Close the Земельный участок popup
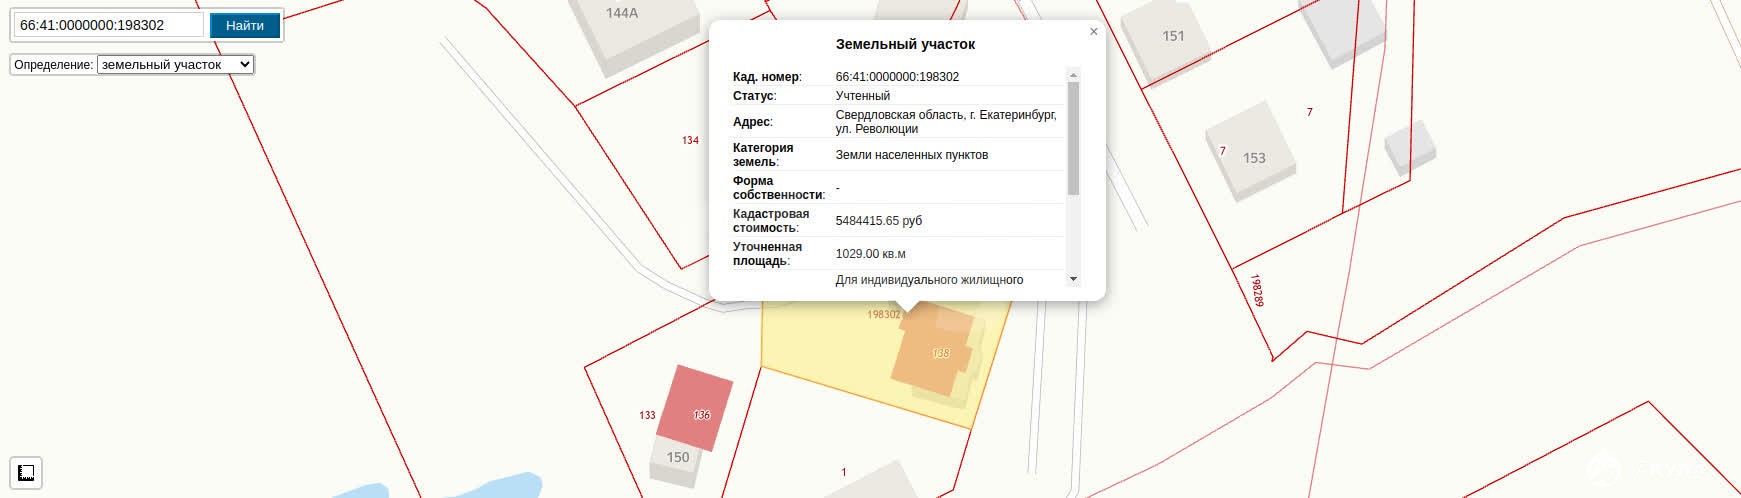1741x498 pixels. coord(1093,32)
